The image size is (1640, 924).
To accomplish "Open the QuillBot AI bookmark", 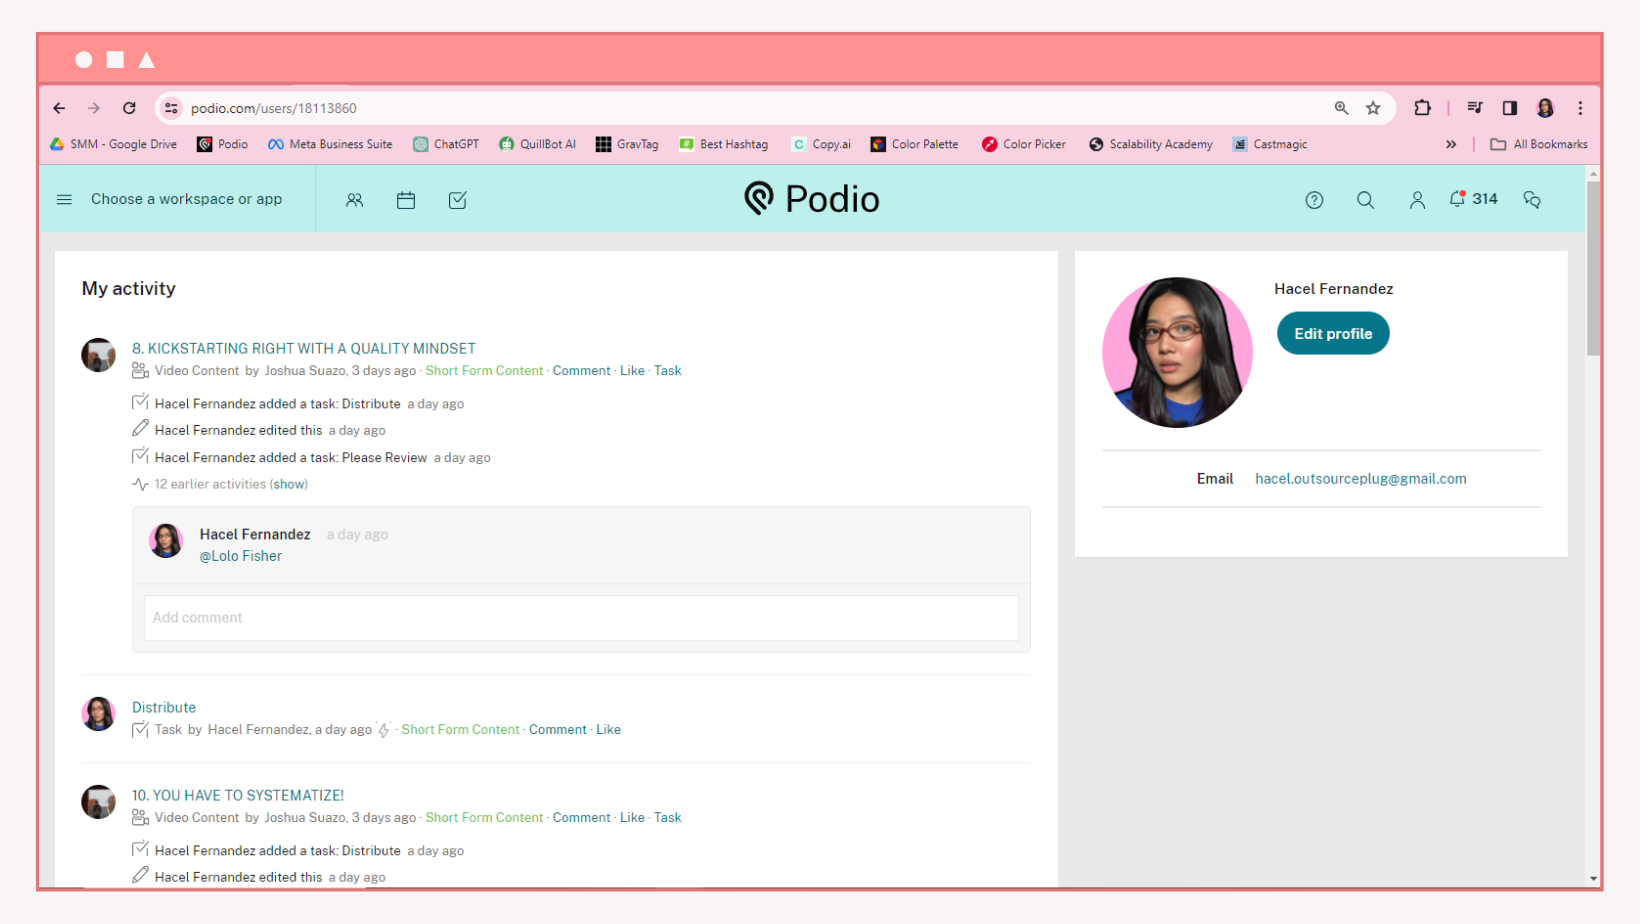I will pyautogui.click(x=537, y=144).
